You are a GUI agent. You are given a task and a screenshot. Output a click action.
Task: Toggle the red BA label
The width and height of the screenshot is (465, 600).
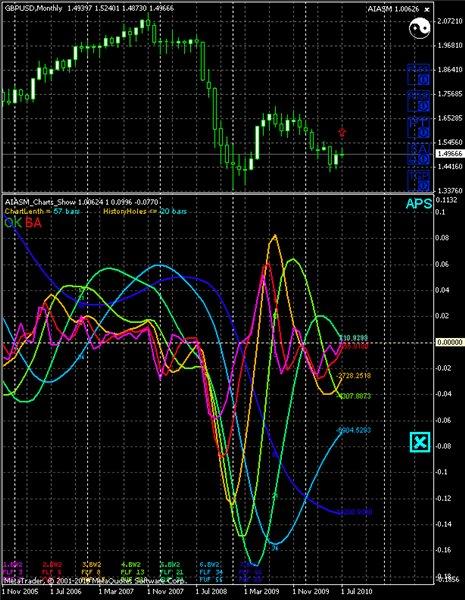(33, 223)
